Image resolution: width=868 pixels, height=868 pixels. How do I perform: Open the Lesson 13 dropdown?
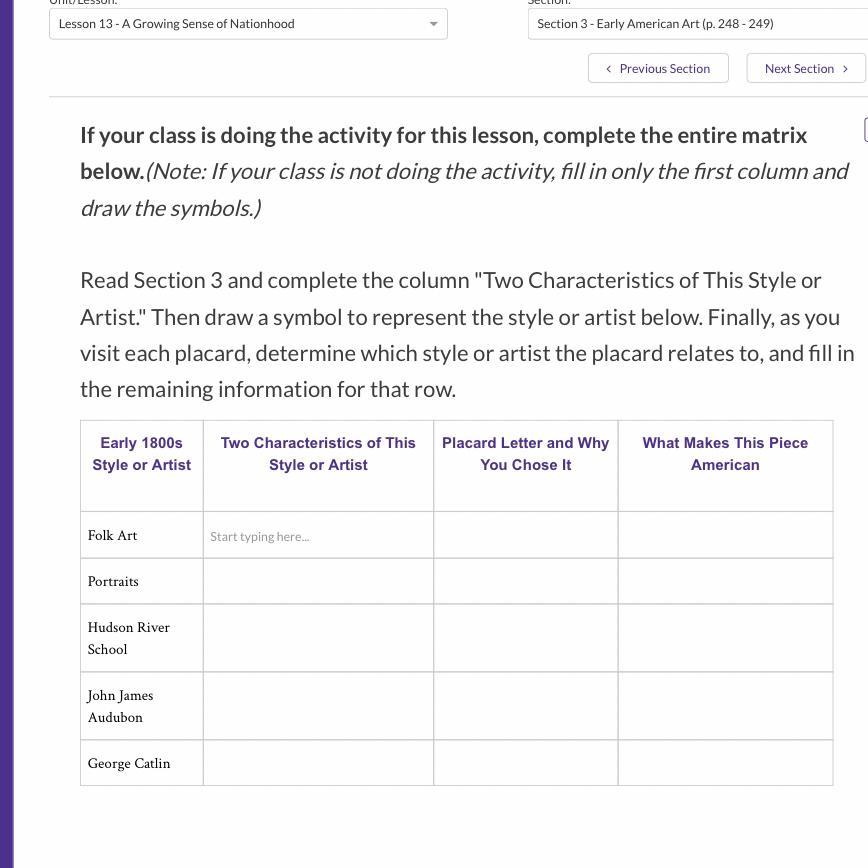click(x=248, y=24)
